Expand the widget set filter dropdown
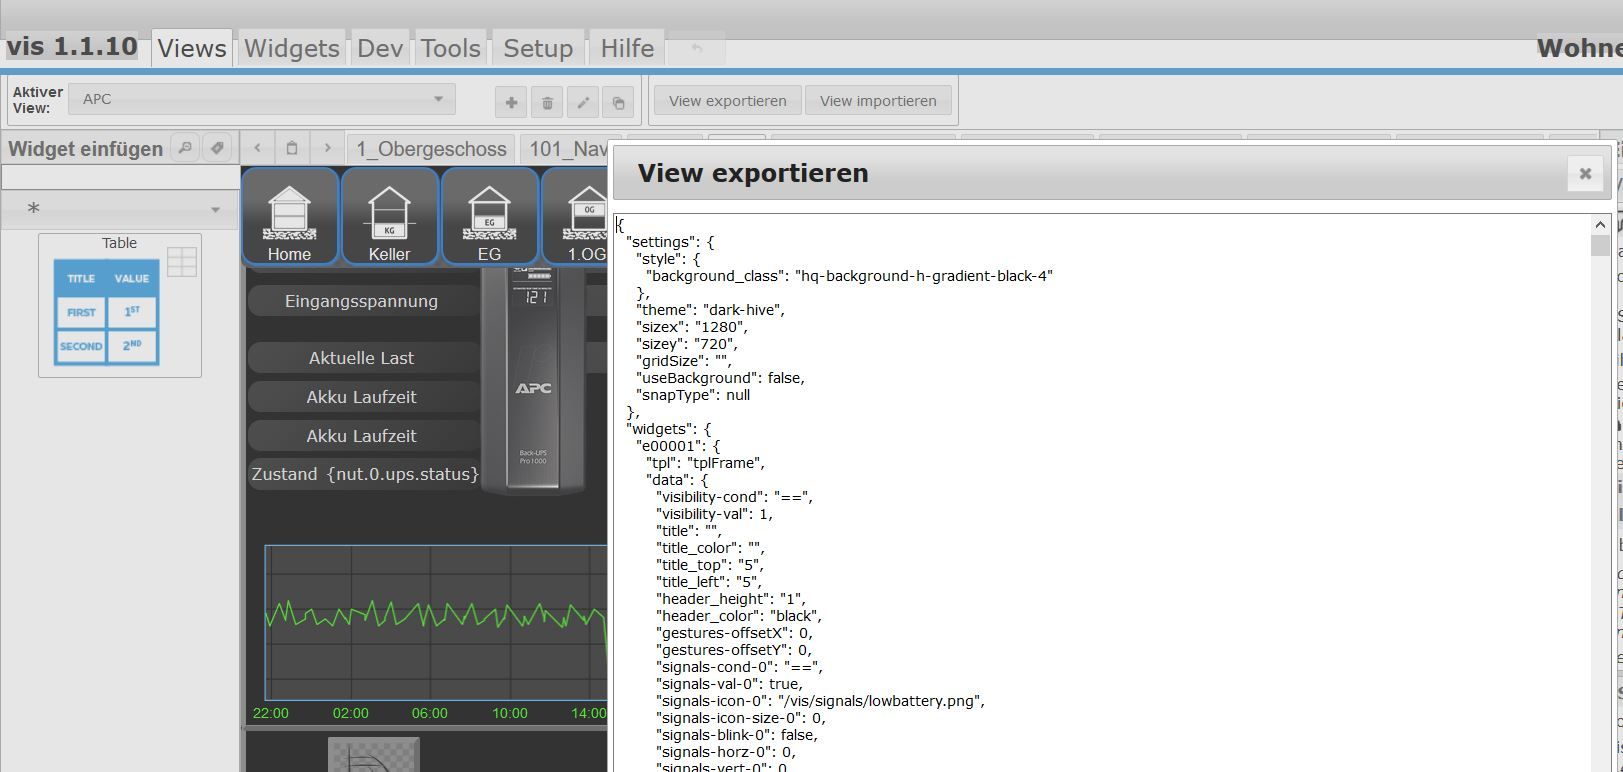1623x772 pixels. (x=120, y=209)
